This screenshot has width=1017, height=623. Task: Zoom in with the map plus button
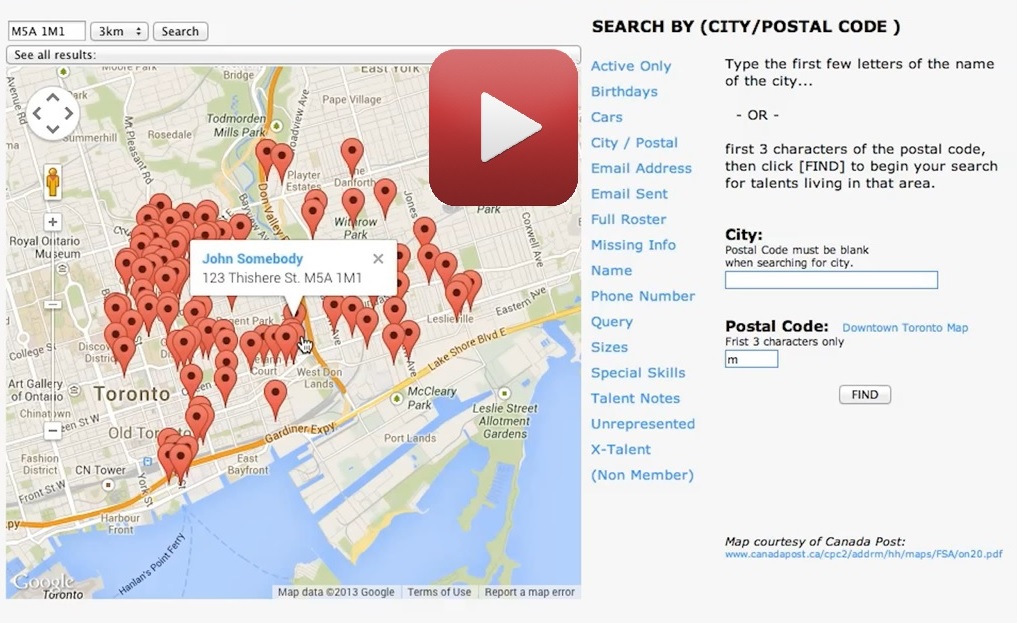coord(52,222)
